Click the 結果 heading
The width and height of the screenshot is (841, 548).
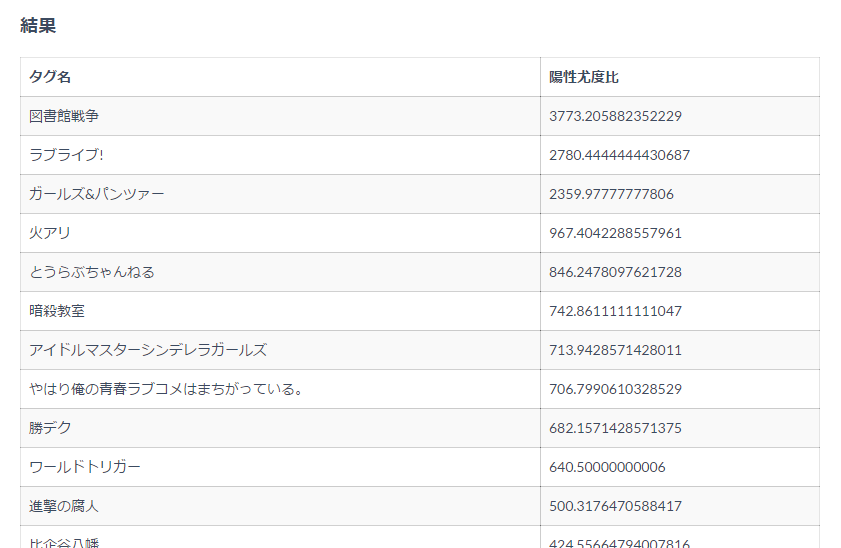pos(38,25)
